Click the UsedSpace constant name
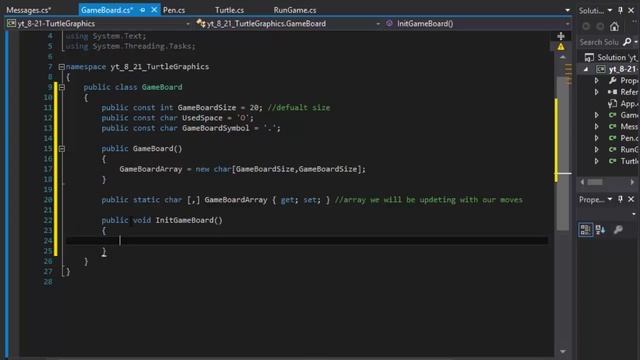This screenshot has height=360, width=640. pos(202,118)
